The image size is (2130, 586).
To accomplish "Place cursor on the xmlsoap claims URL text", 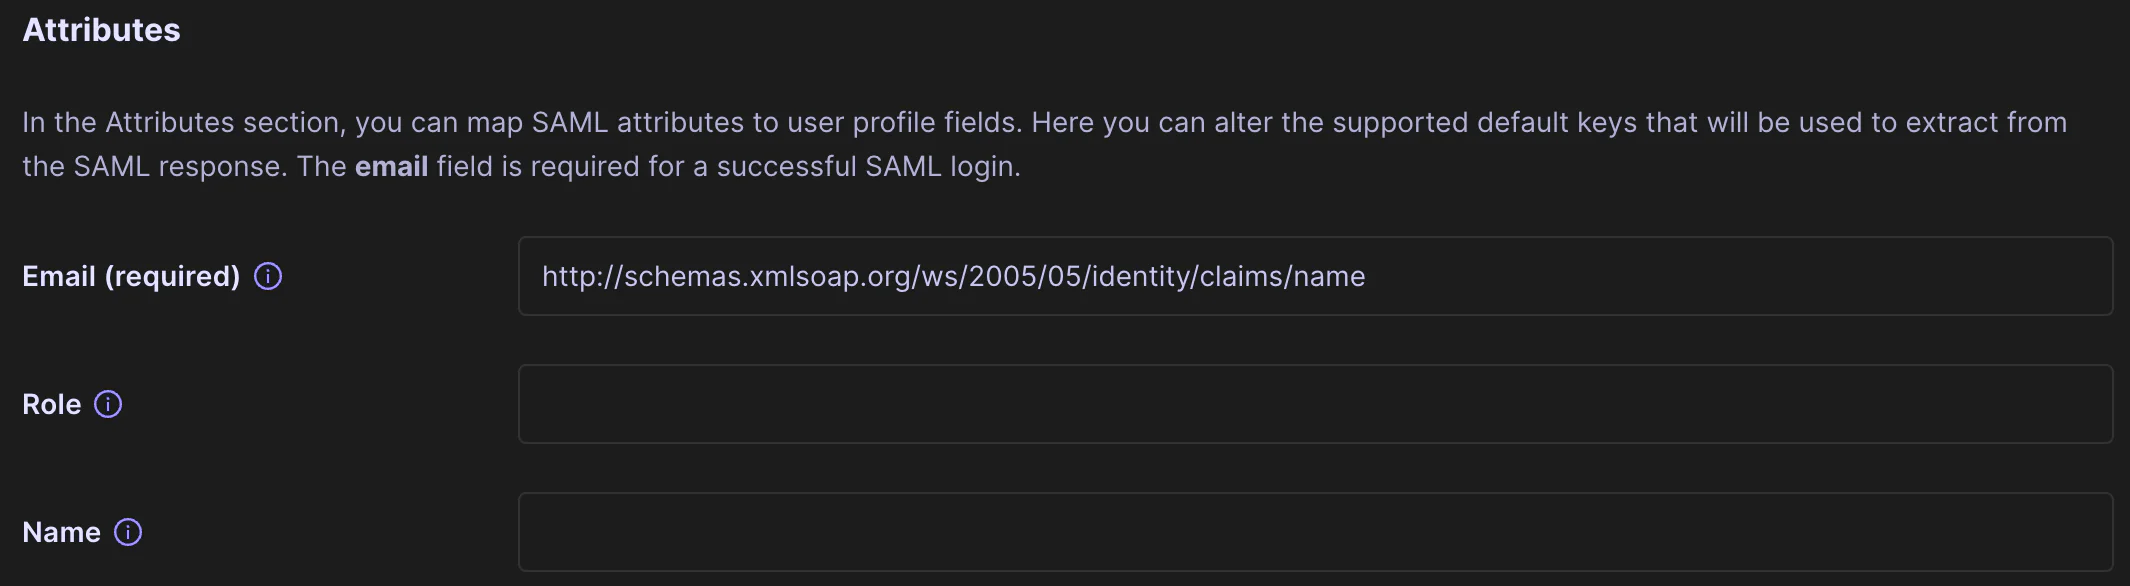I will [953, 276].
